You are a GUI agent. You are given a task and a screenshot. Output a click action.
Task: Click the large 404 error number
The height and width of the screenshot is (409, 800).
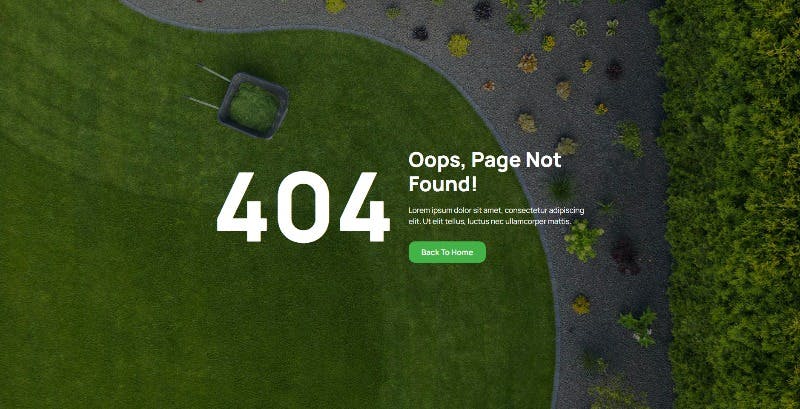pyautogui.click(x=303, y=207)
